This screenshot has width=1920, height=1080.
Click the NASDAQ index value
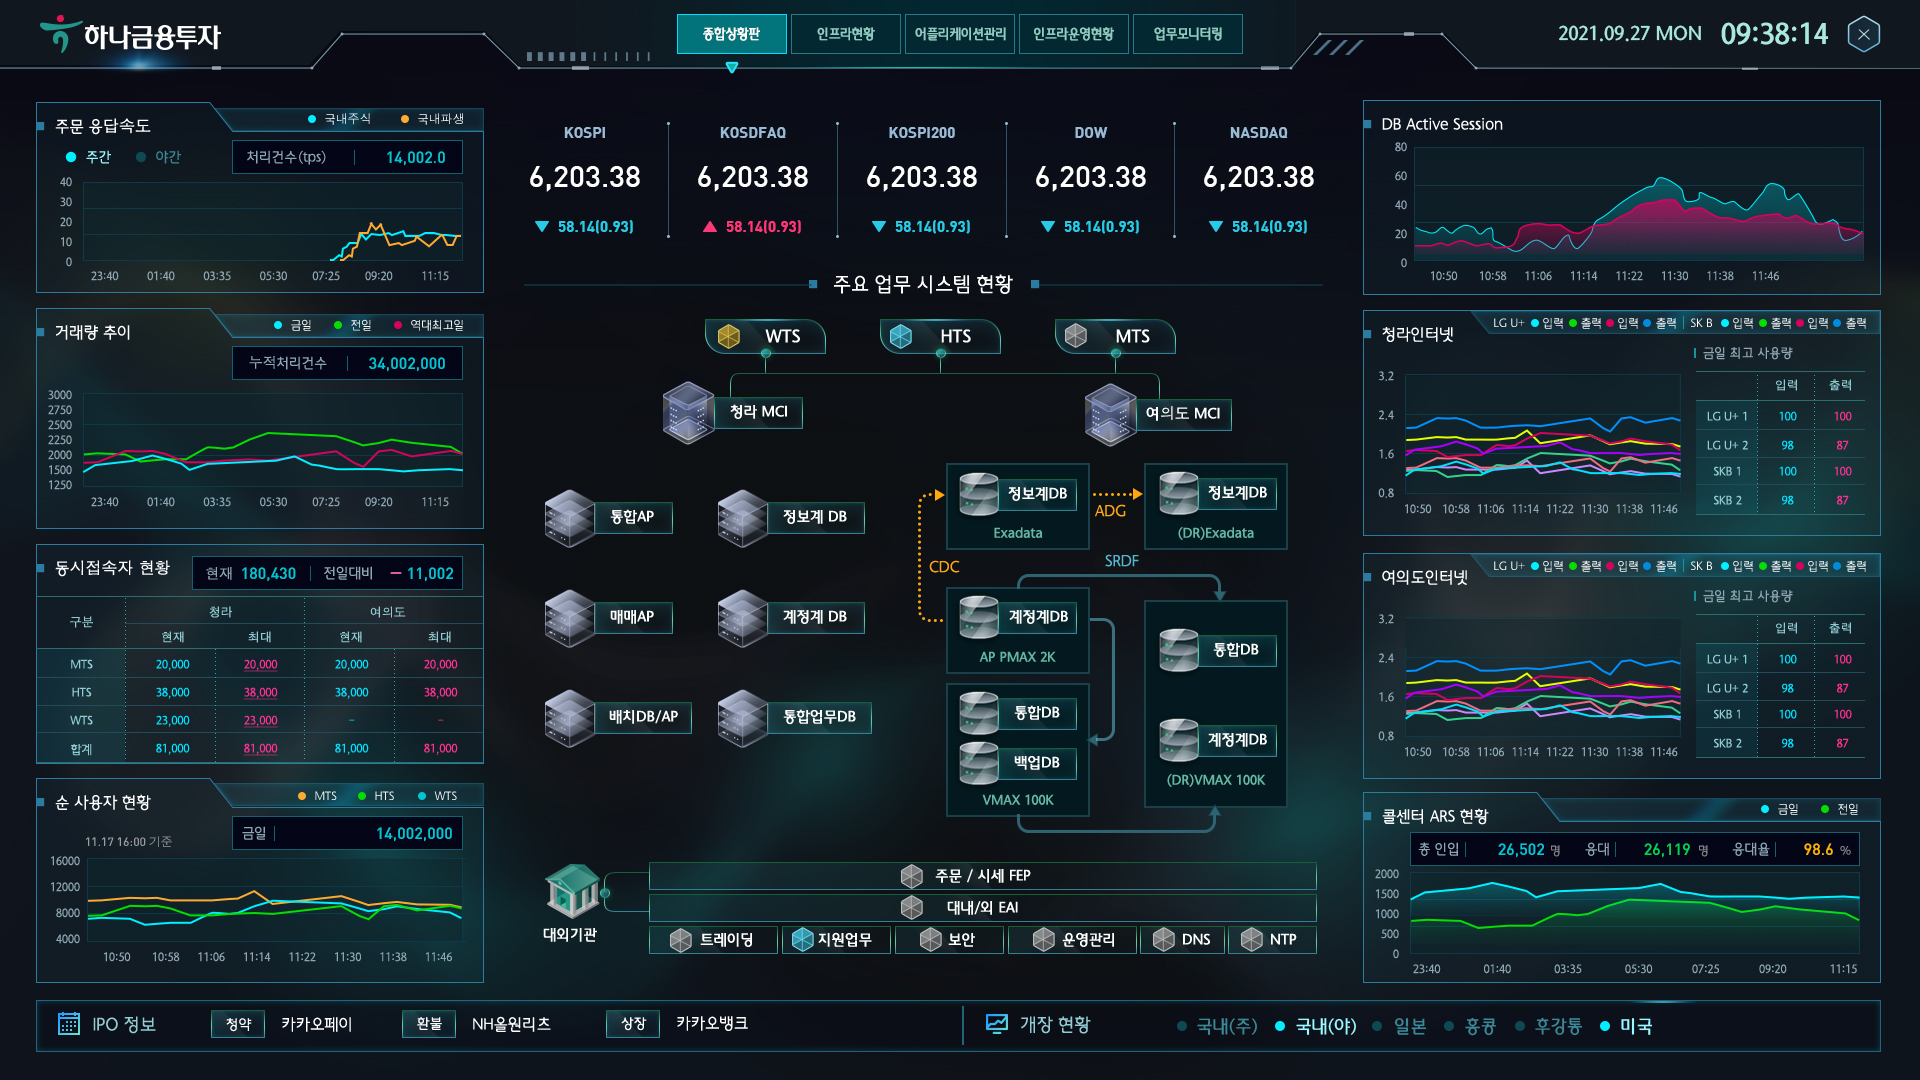1259,177
